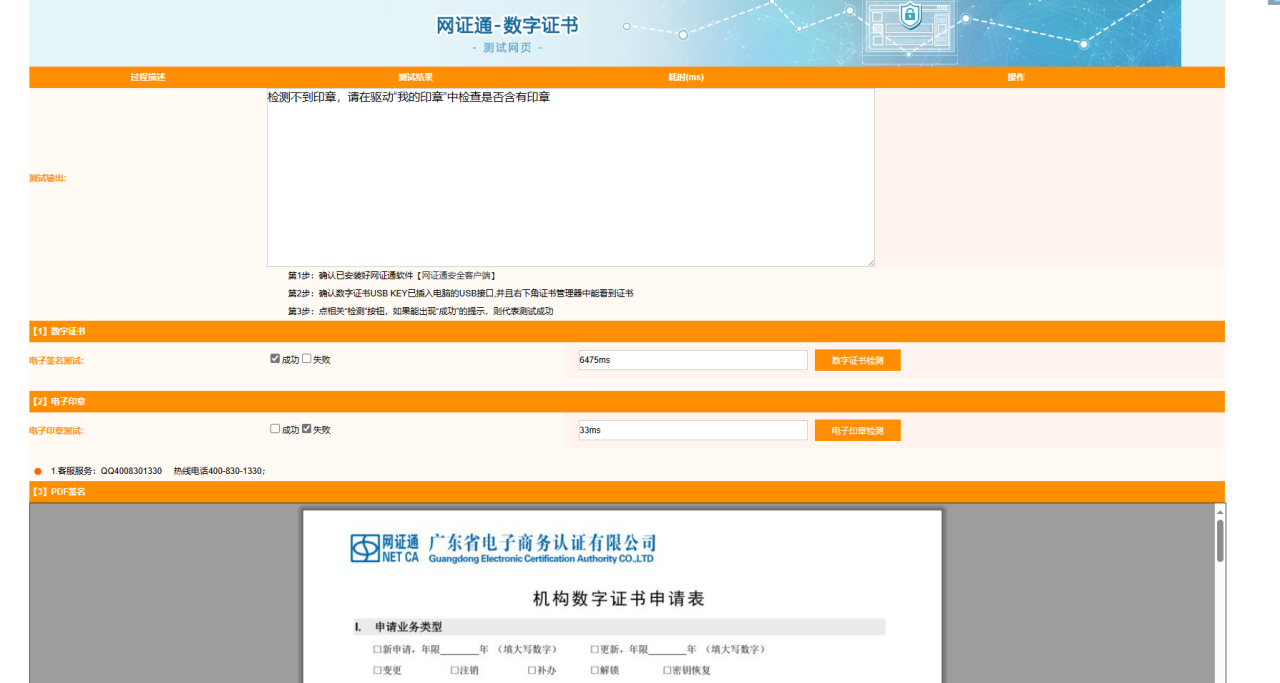1280x683 pixels.
Task: Toggle 失败 checkbox for 电子印章测试
Action: click(x=307, y=429)
